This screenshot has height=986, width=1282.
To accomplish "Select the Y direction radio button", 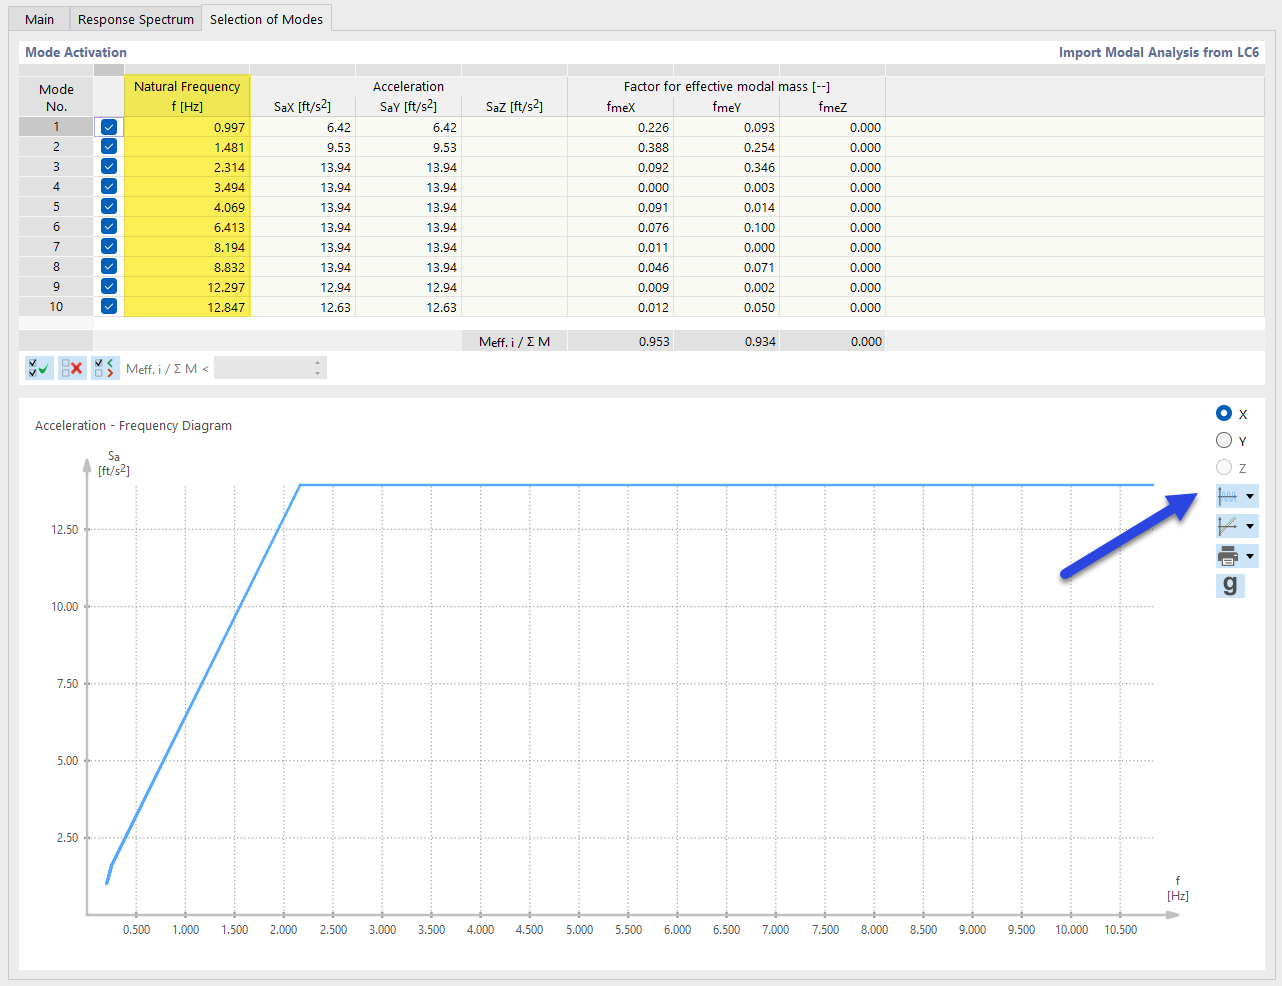I will tap(1223, 440).
